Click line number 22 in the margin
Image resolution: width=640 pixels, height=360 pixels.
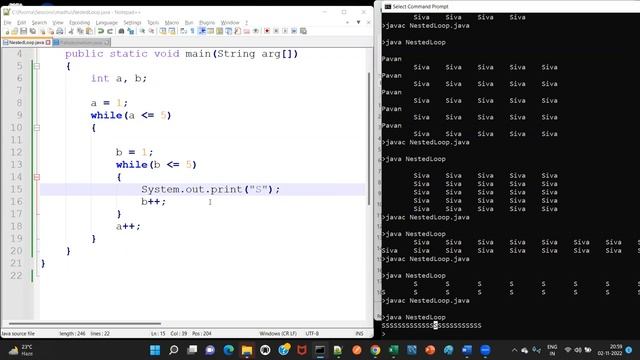click(16, 276)
